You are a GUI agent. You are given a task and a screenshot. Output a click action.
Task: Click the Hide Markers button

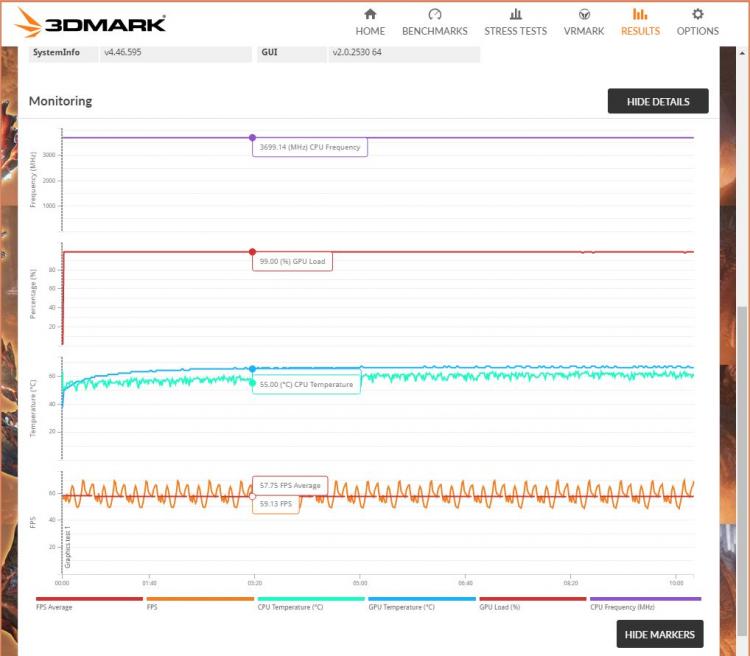(x=660, y=634)
